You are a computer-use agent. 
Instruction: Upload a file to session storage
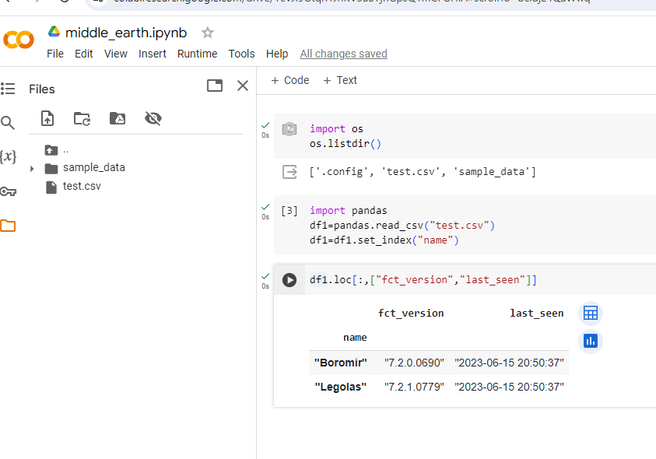tap(47, 119)
